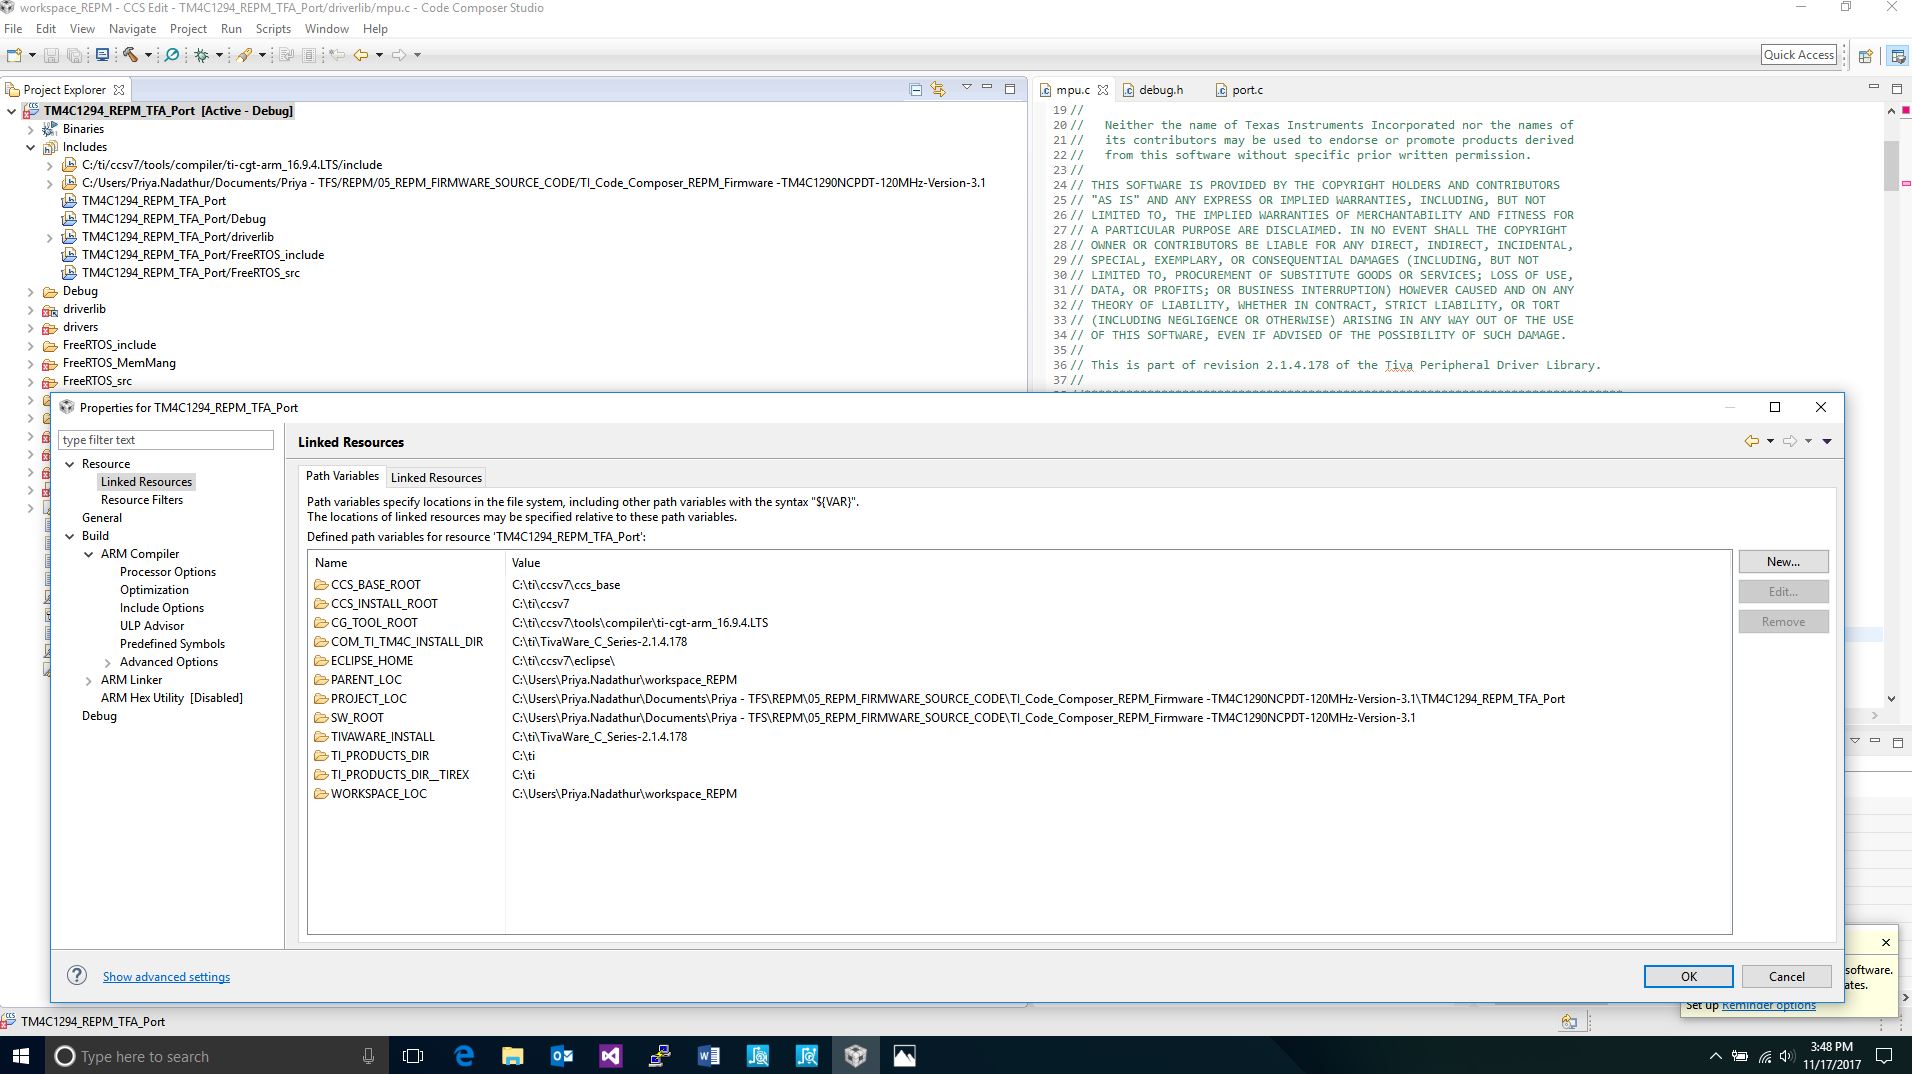Expand the driverlib folder in Project Explorer
The height and width of the screenshot is (1074, 1912).
[30, 309]
